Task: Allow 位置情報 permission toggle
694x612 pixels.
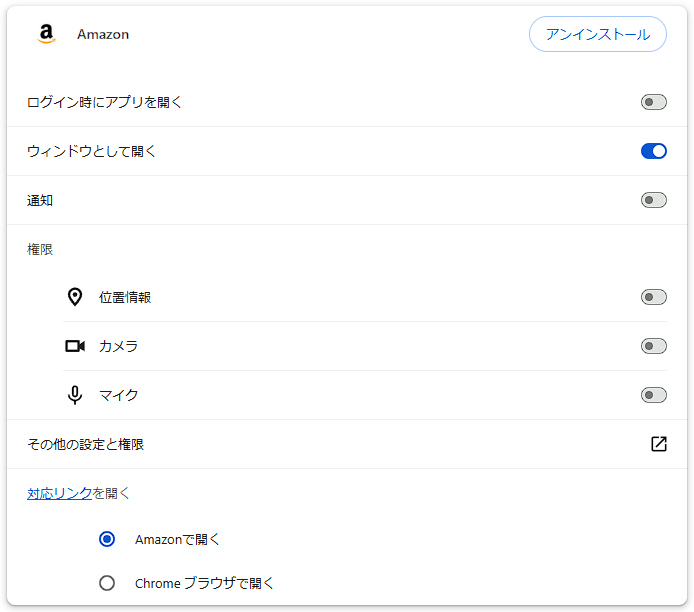Action: click(653, 297)
